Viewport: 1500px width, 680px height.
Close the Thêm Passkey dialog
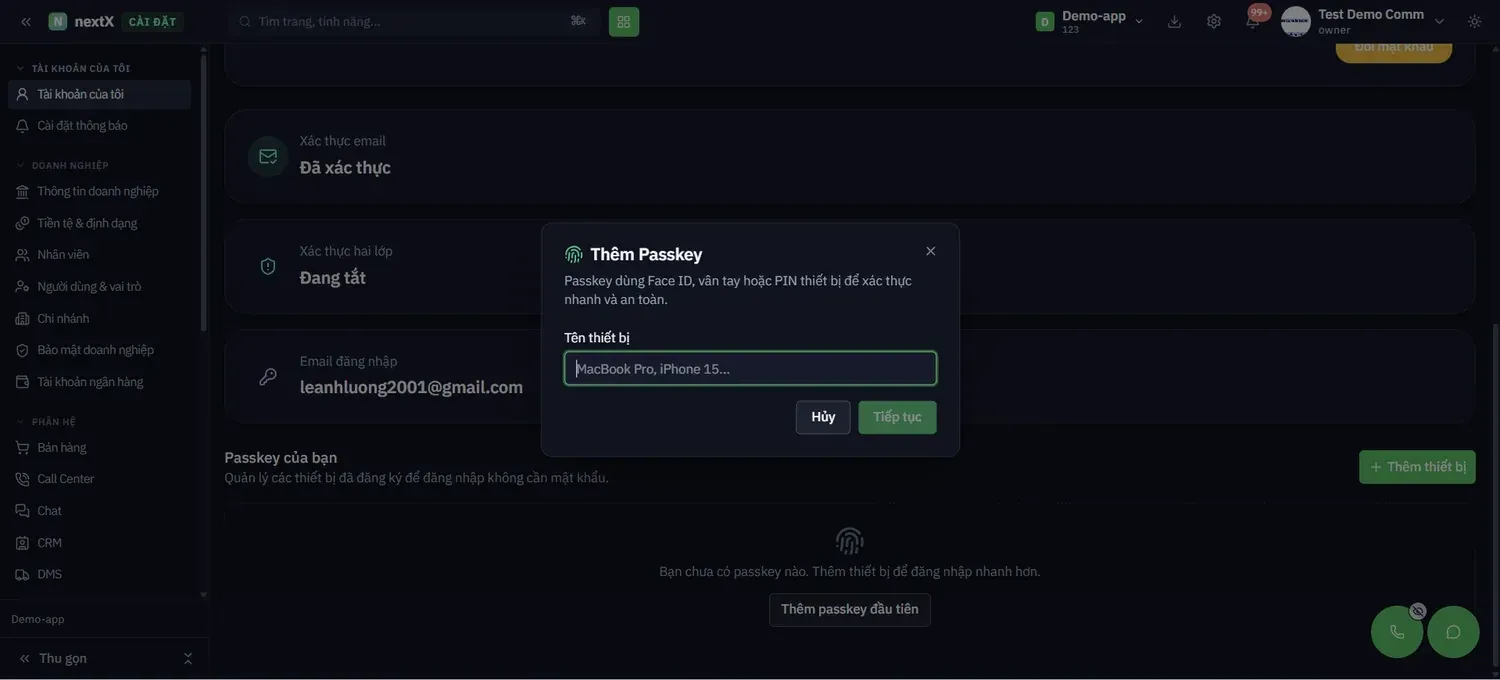tap(931, 251)
